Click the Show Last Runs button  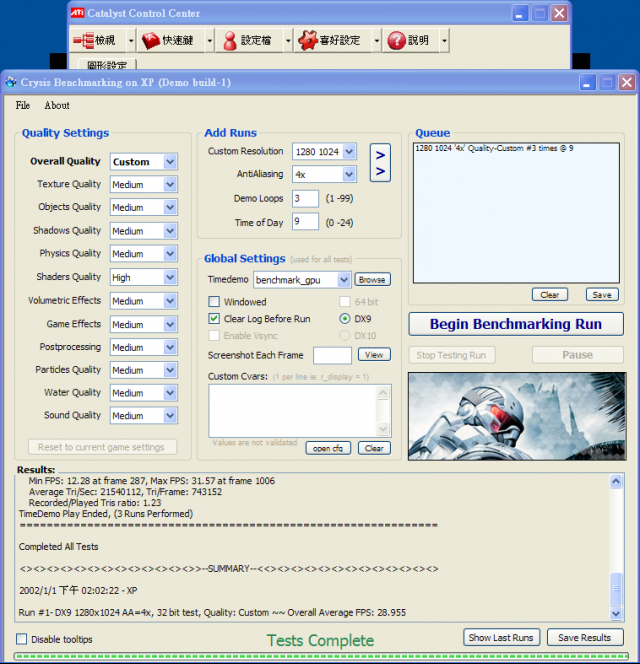[501, 637]
